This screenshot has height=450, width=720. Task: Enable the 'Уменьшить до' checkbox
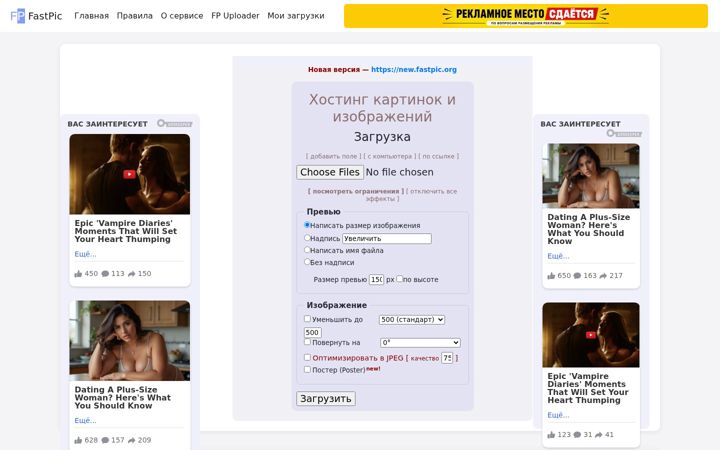(307, 319)
